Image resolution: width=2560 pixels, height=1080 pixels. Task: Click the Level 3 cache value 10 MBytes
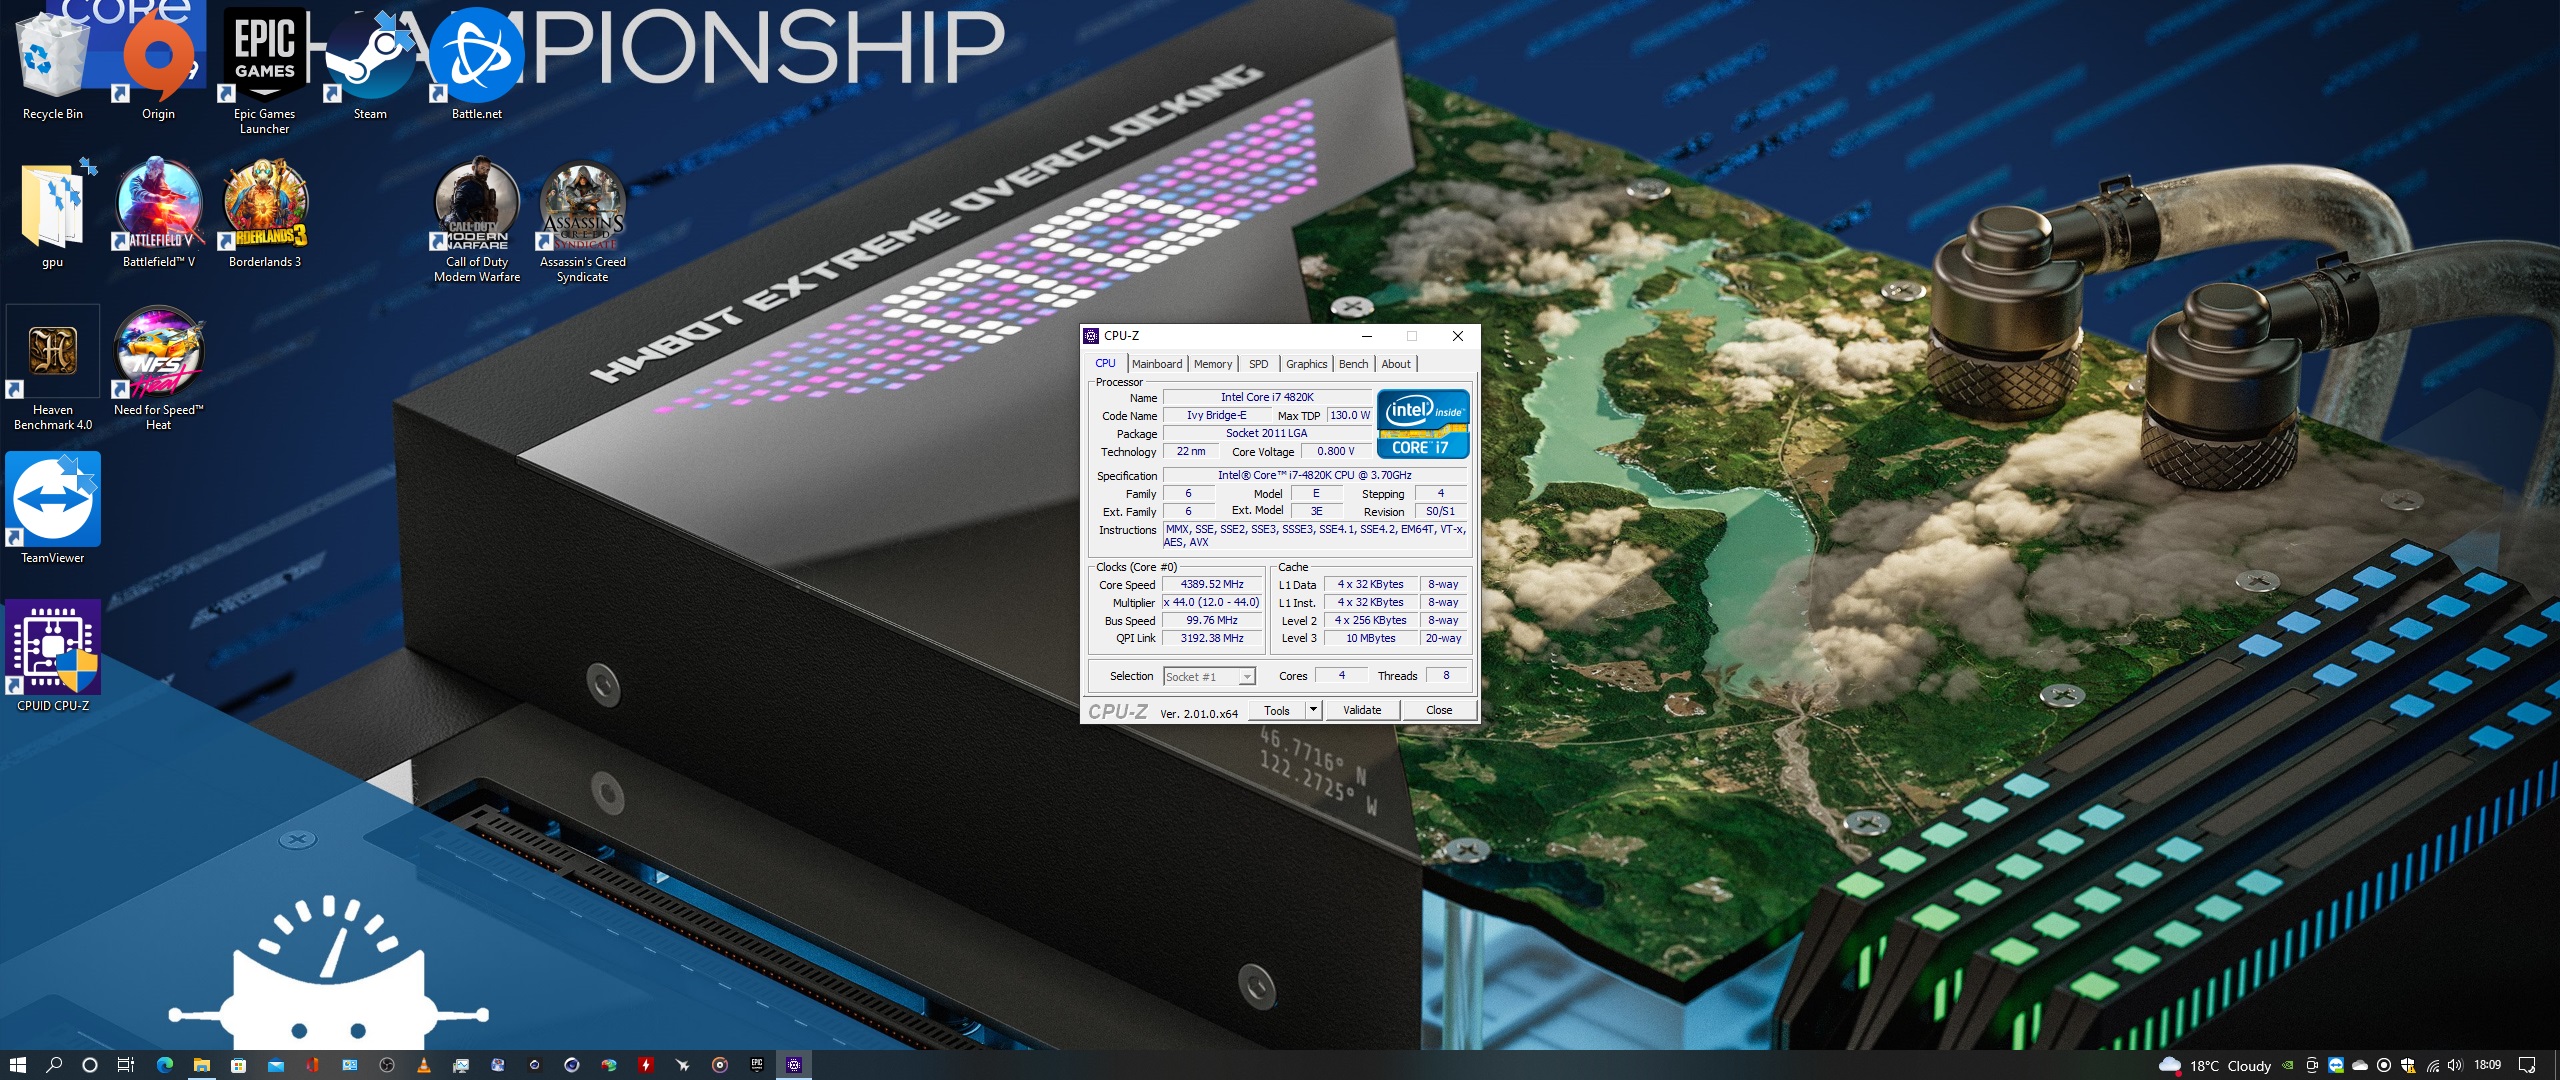coord(1371,638)
